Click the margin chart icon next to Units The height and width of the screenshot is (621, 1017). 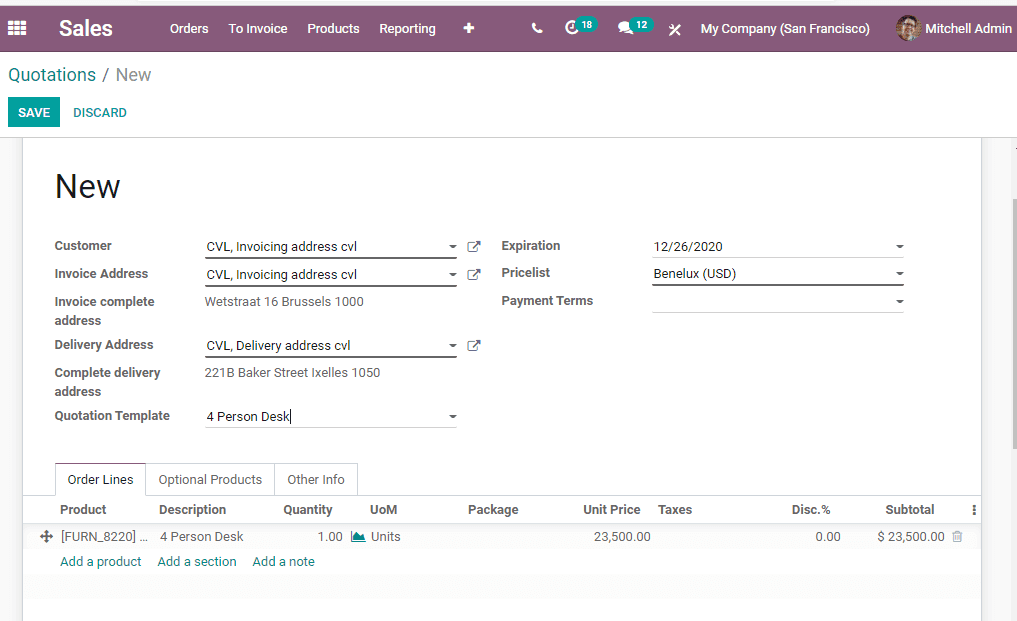pos(359,536)
